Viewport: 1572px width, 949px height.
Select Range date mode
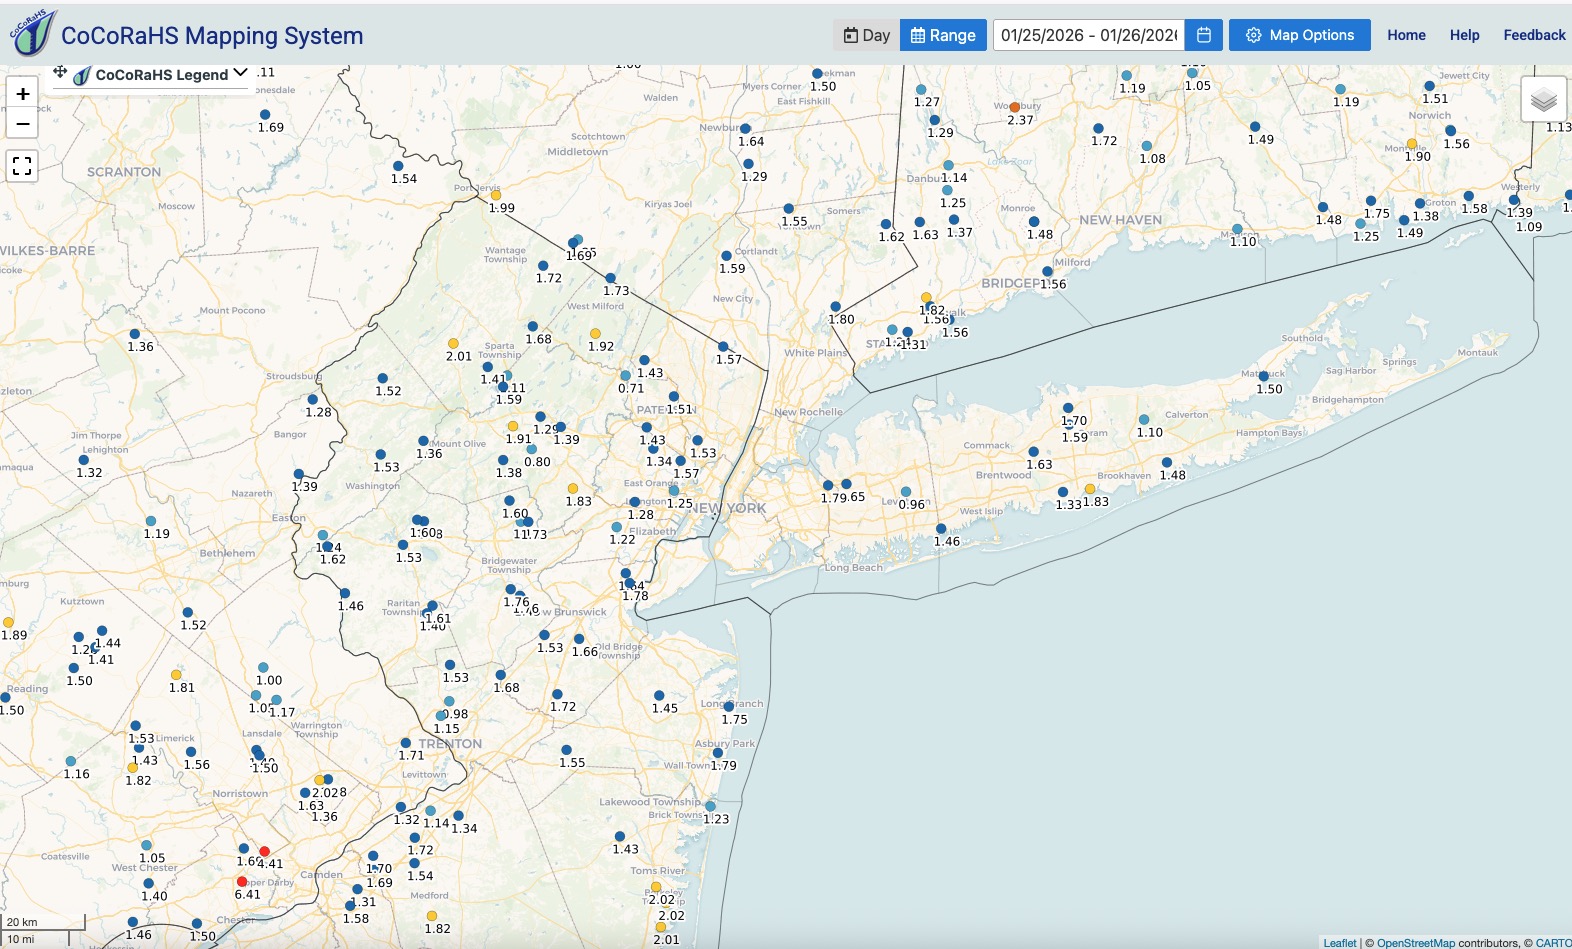(x=943, y=35)
